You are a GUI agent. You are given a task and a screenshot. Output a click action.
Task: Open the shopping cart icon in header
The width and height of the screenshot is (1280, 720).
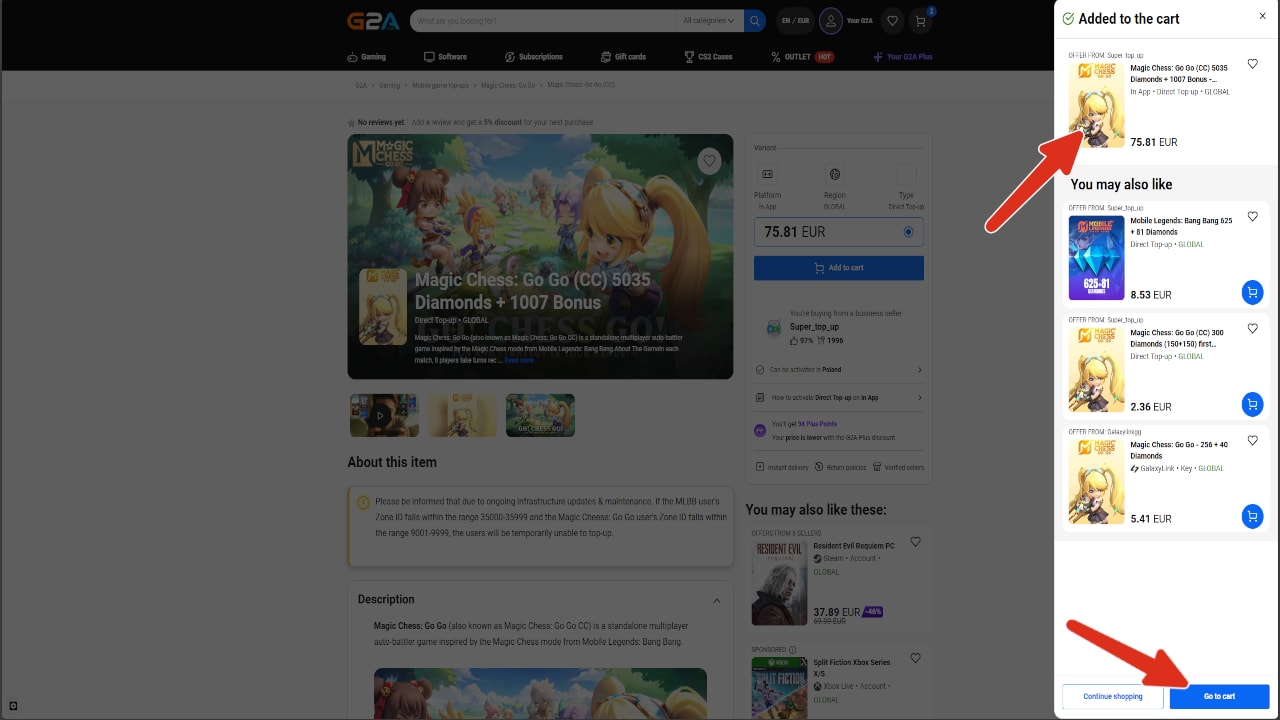tap(921, 21)
